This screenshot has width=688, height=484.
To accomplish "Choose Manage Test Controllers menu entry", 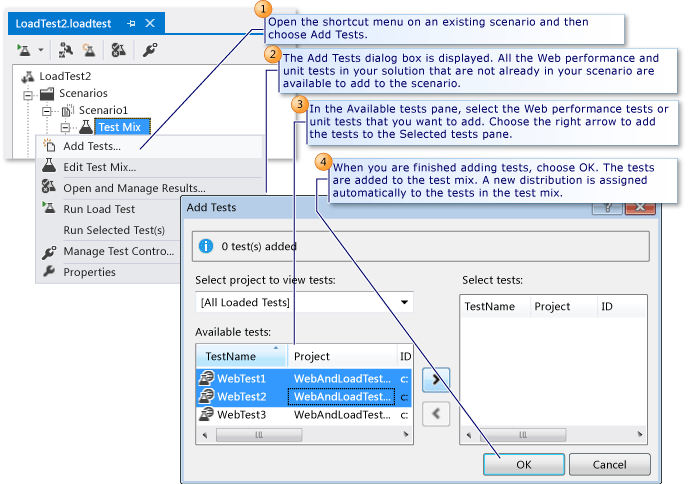I will (110, 251).
